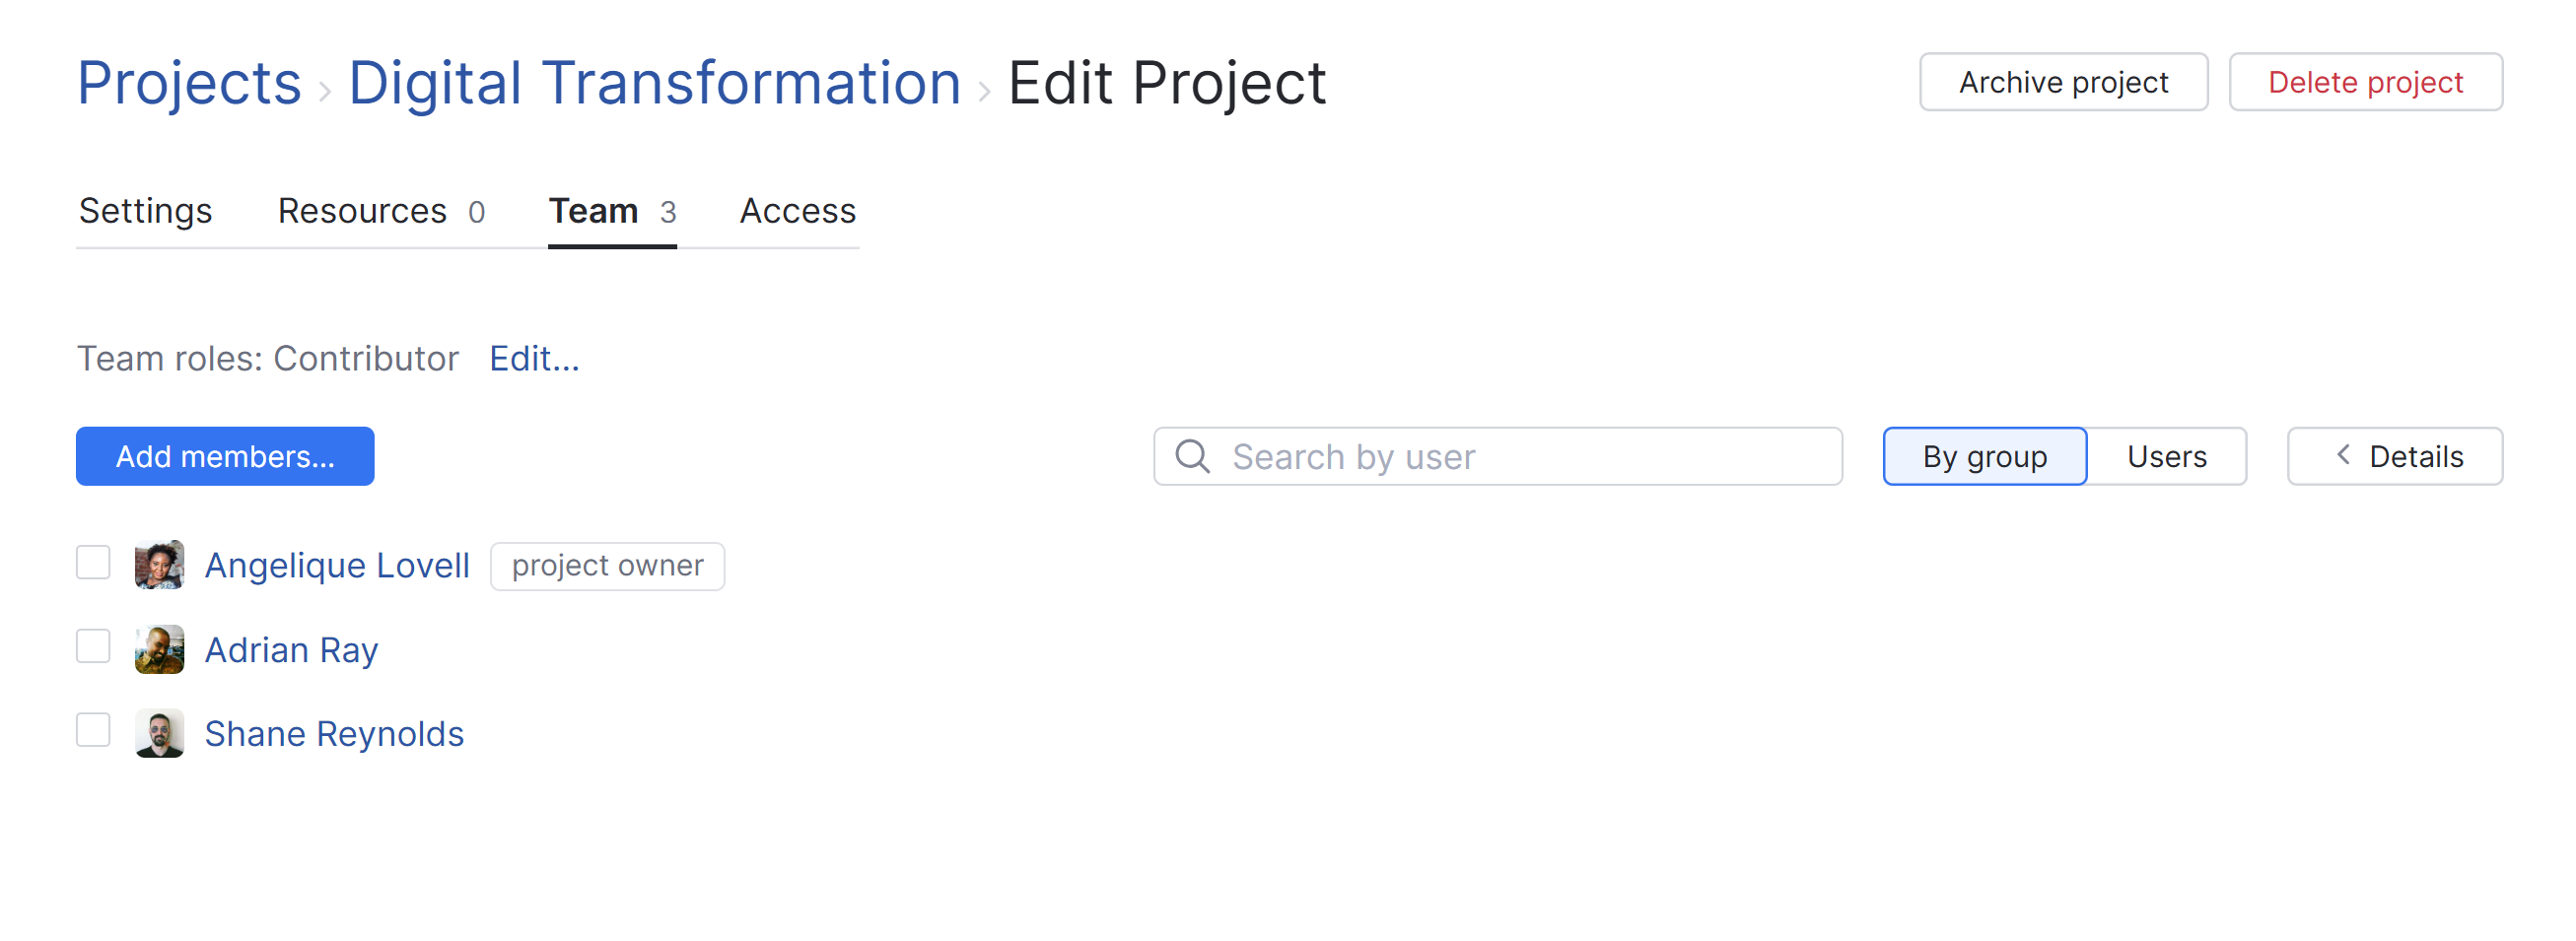Check the box next to Shane Reynolds
Image resolution: width=2576 pixels, height=941 pixels.
pyautogui.click(x=93, y=731)
